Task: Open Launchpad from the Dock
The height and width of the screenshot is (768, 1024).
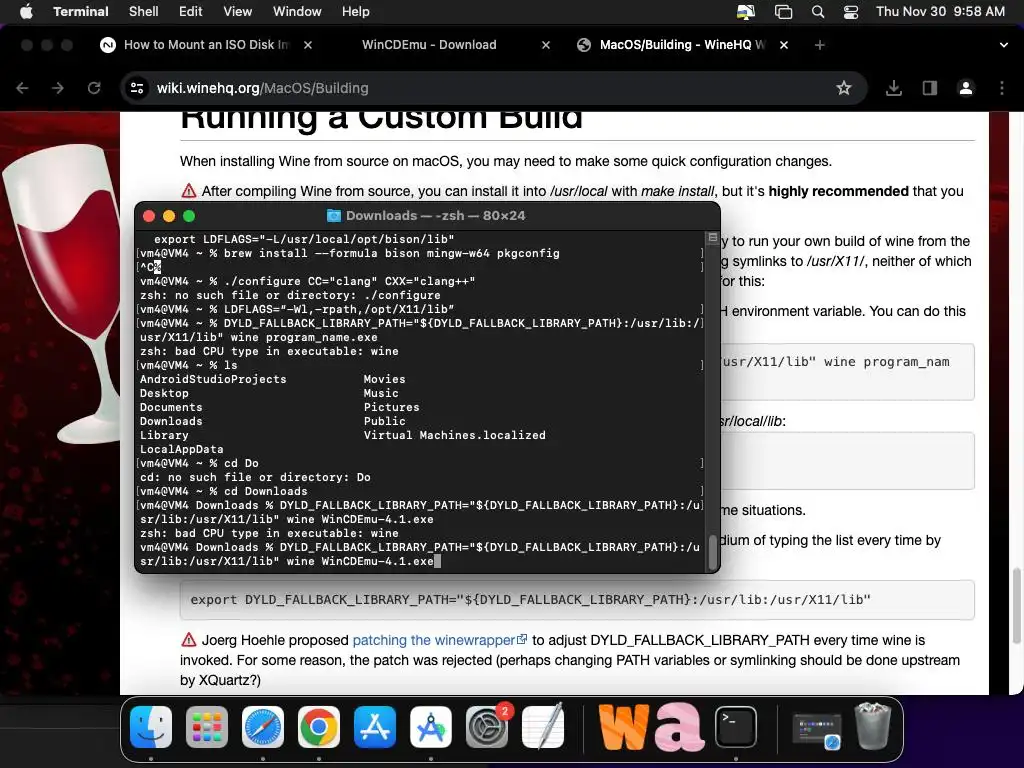Action: [x=207, y=727]
